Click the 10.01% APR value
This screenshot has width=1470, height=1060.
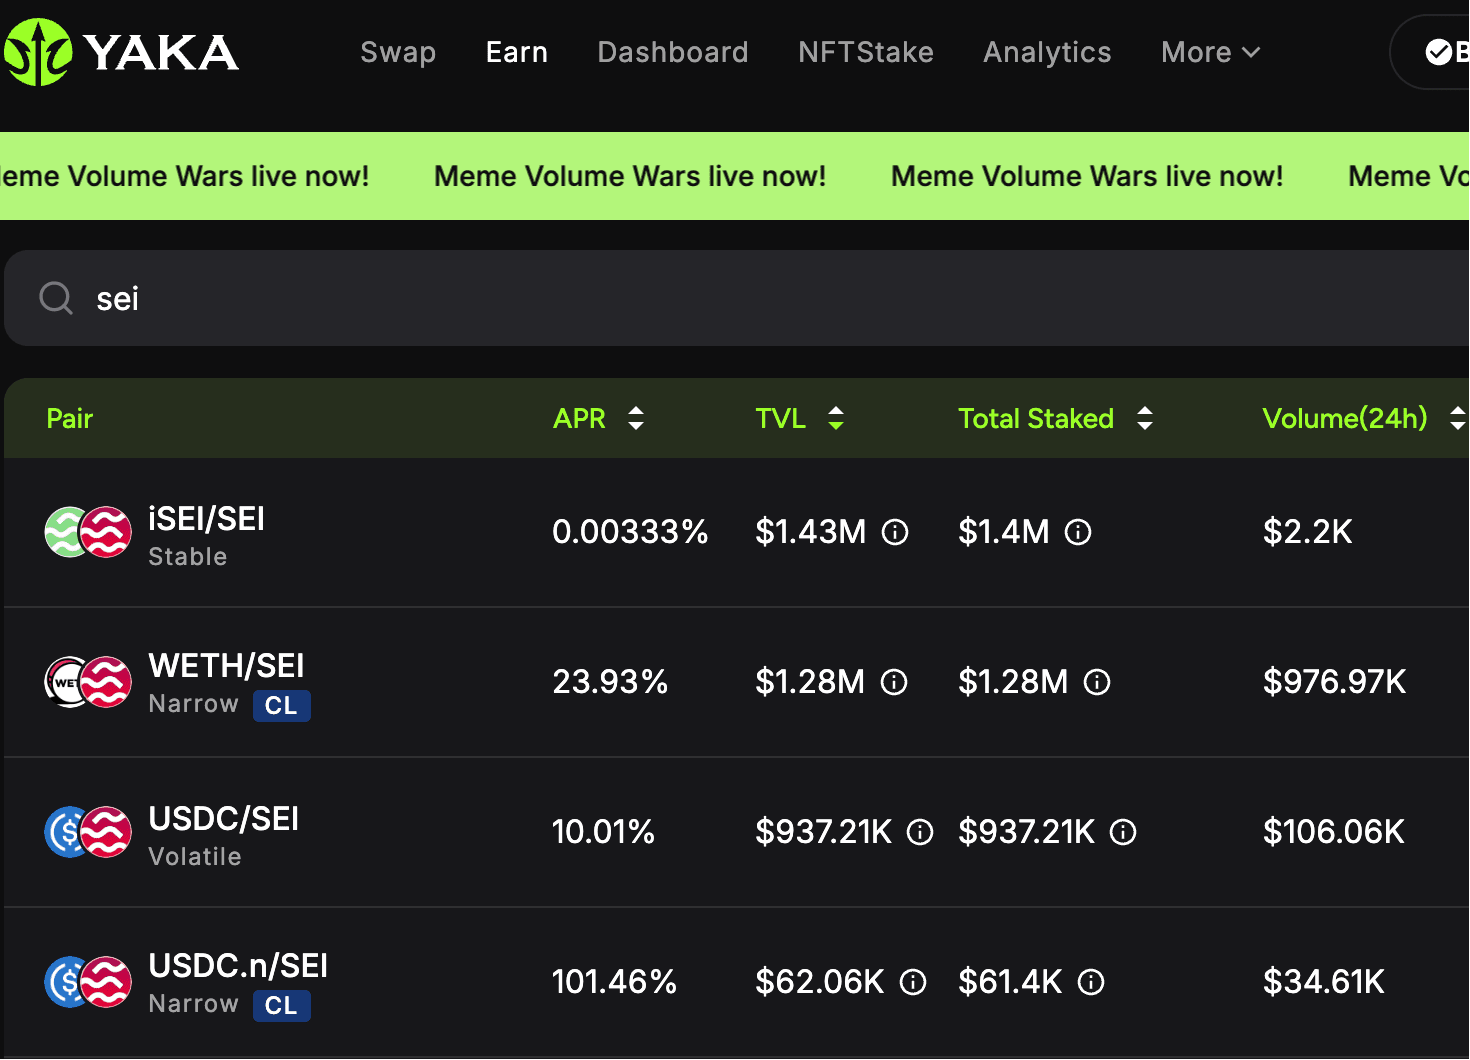603,832
